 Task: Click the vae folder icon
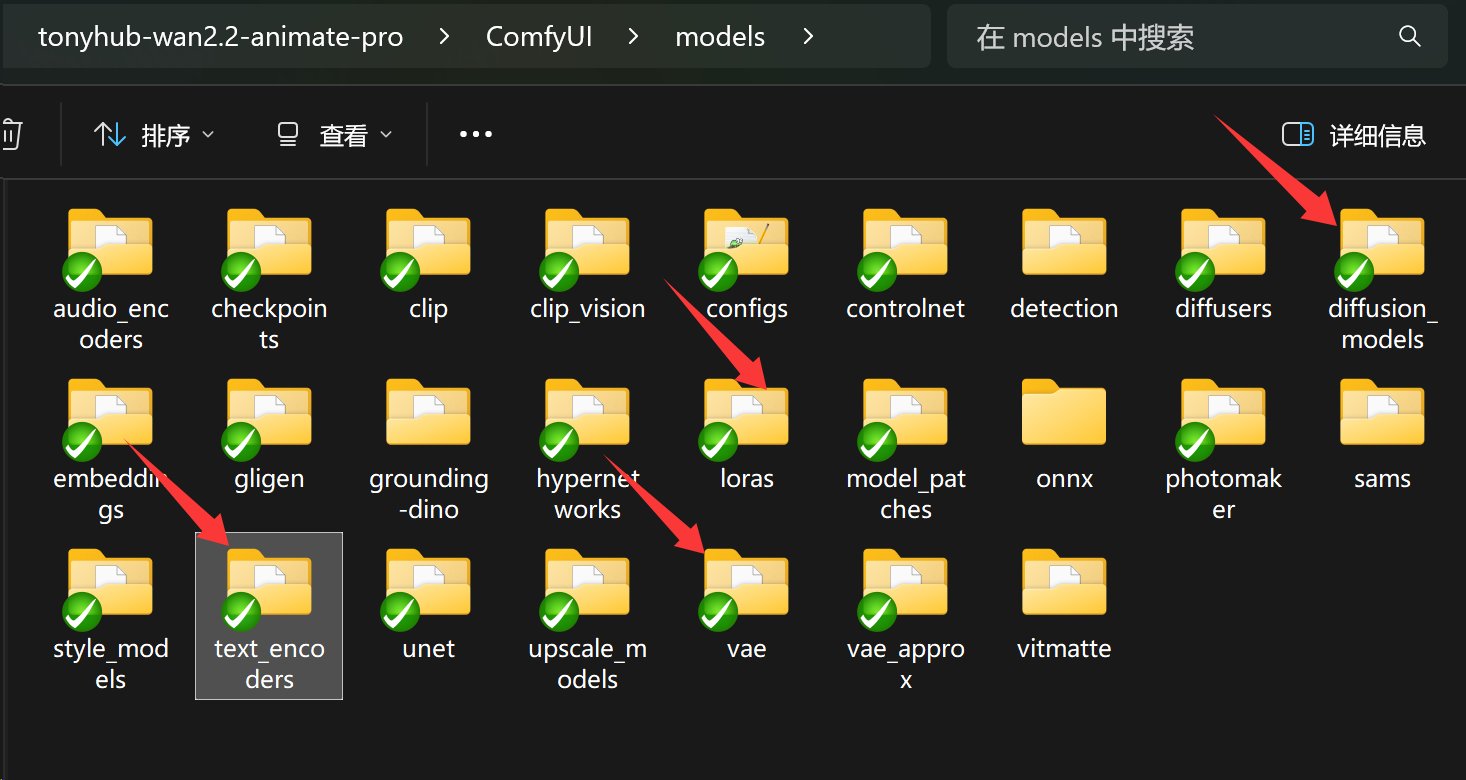click(746, 584)
